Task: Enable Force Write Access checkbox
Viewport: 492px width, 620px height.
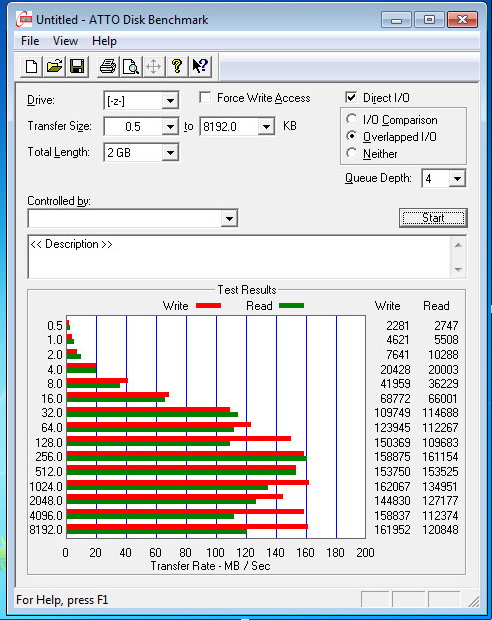Action: pyautogui.click(x=205, y=98)
